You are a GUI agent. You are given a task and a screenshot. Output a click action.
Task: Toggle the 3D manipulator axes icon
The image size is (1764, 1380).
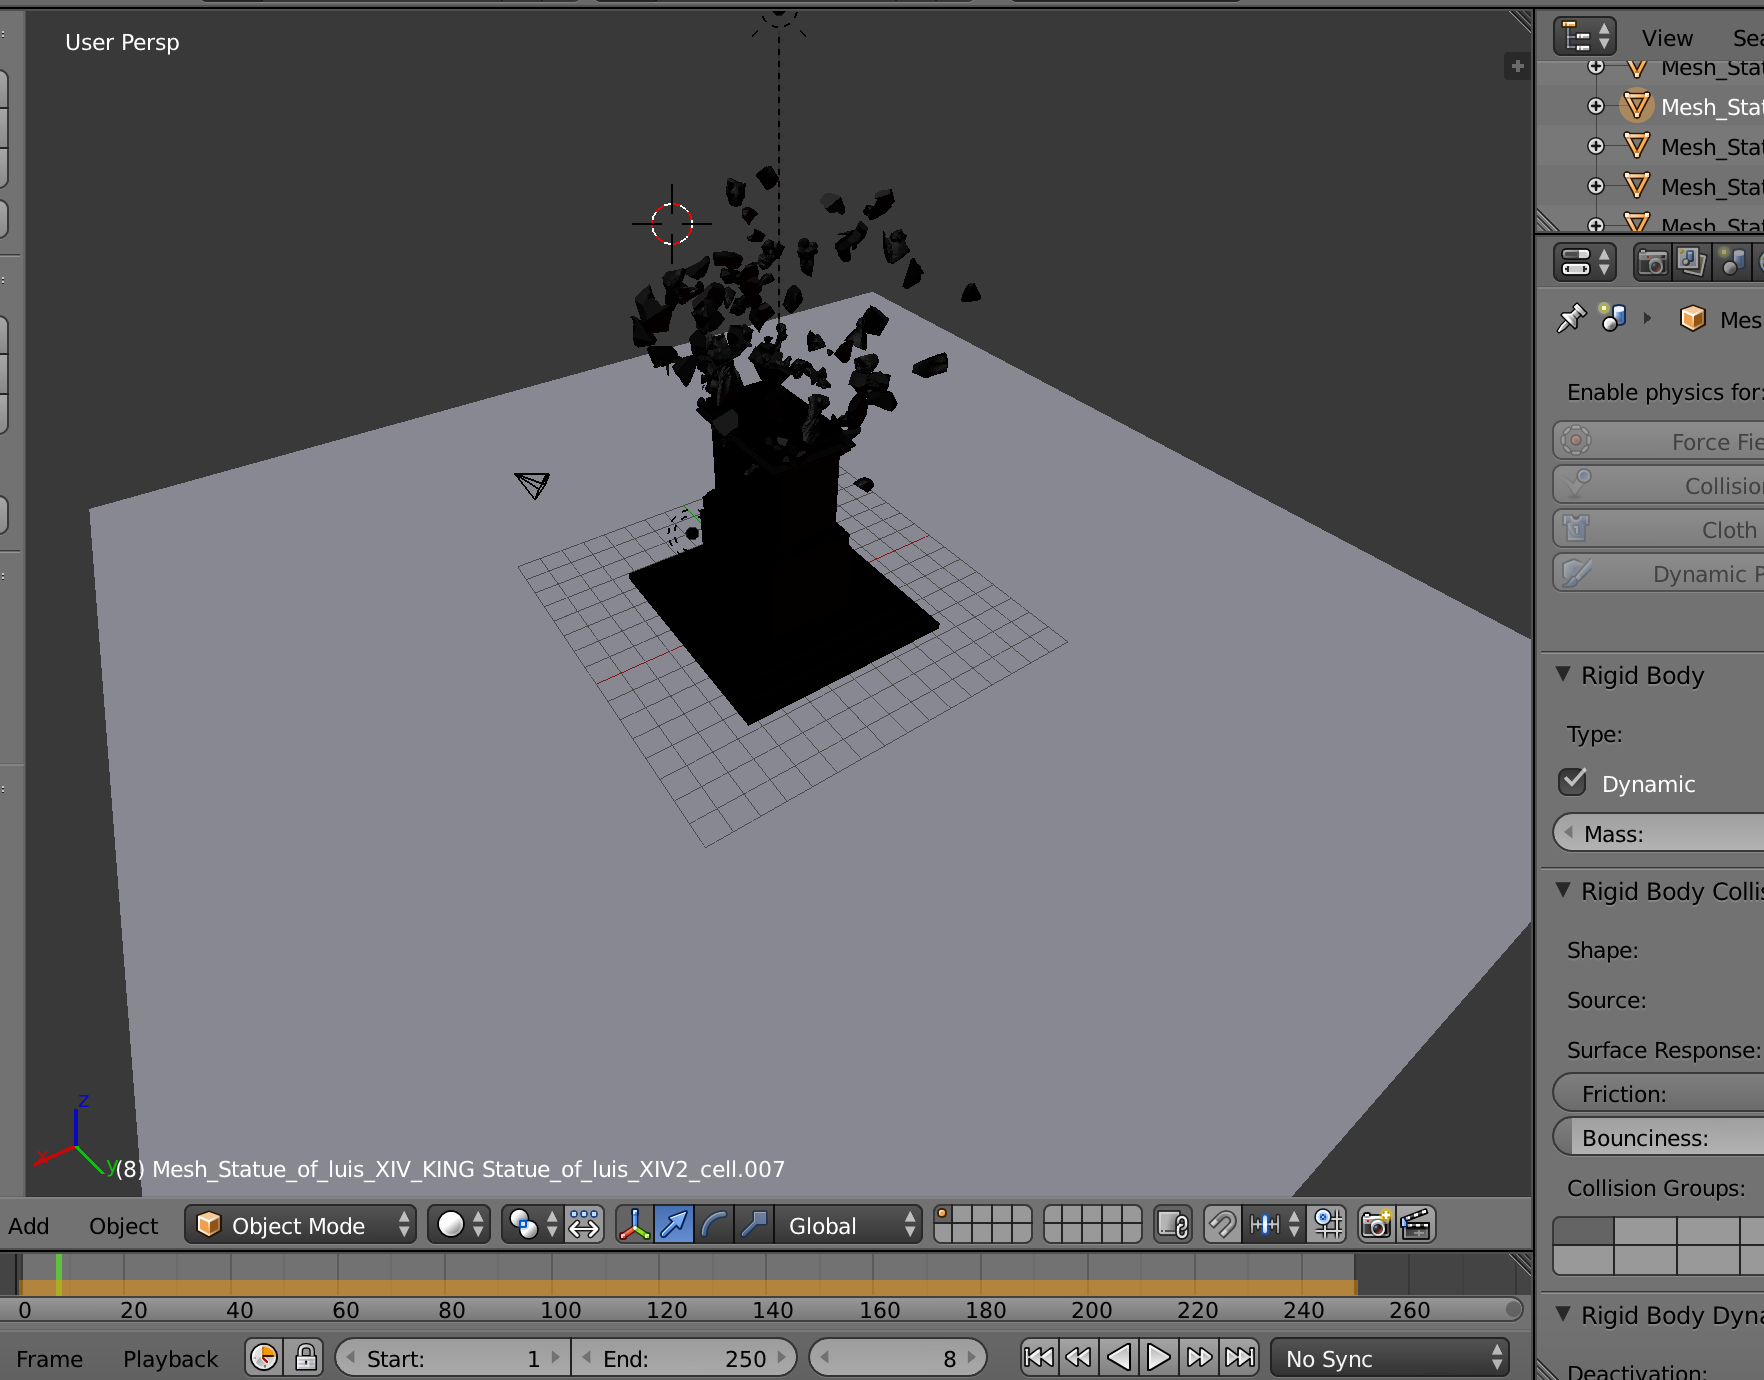[x=634, y=1224]
